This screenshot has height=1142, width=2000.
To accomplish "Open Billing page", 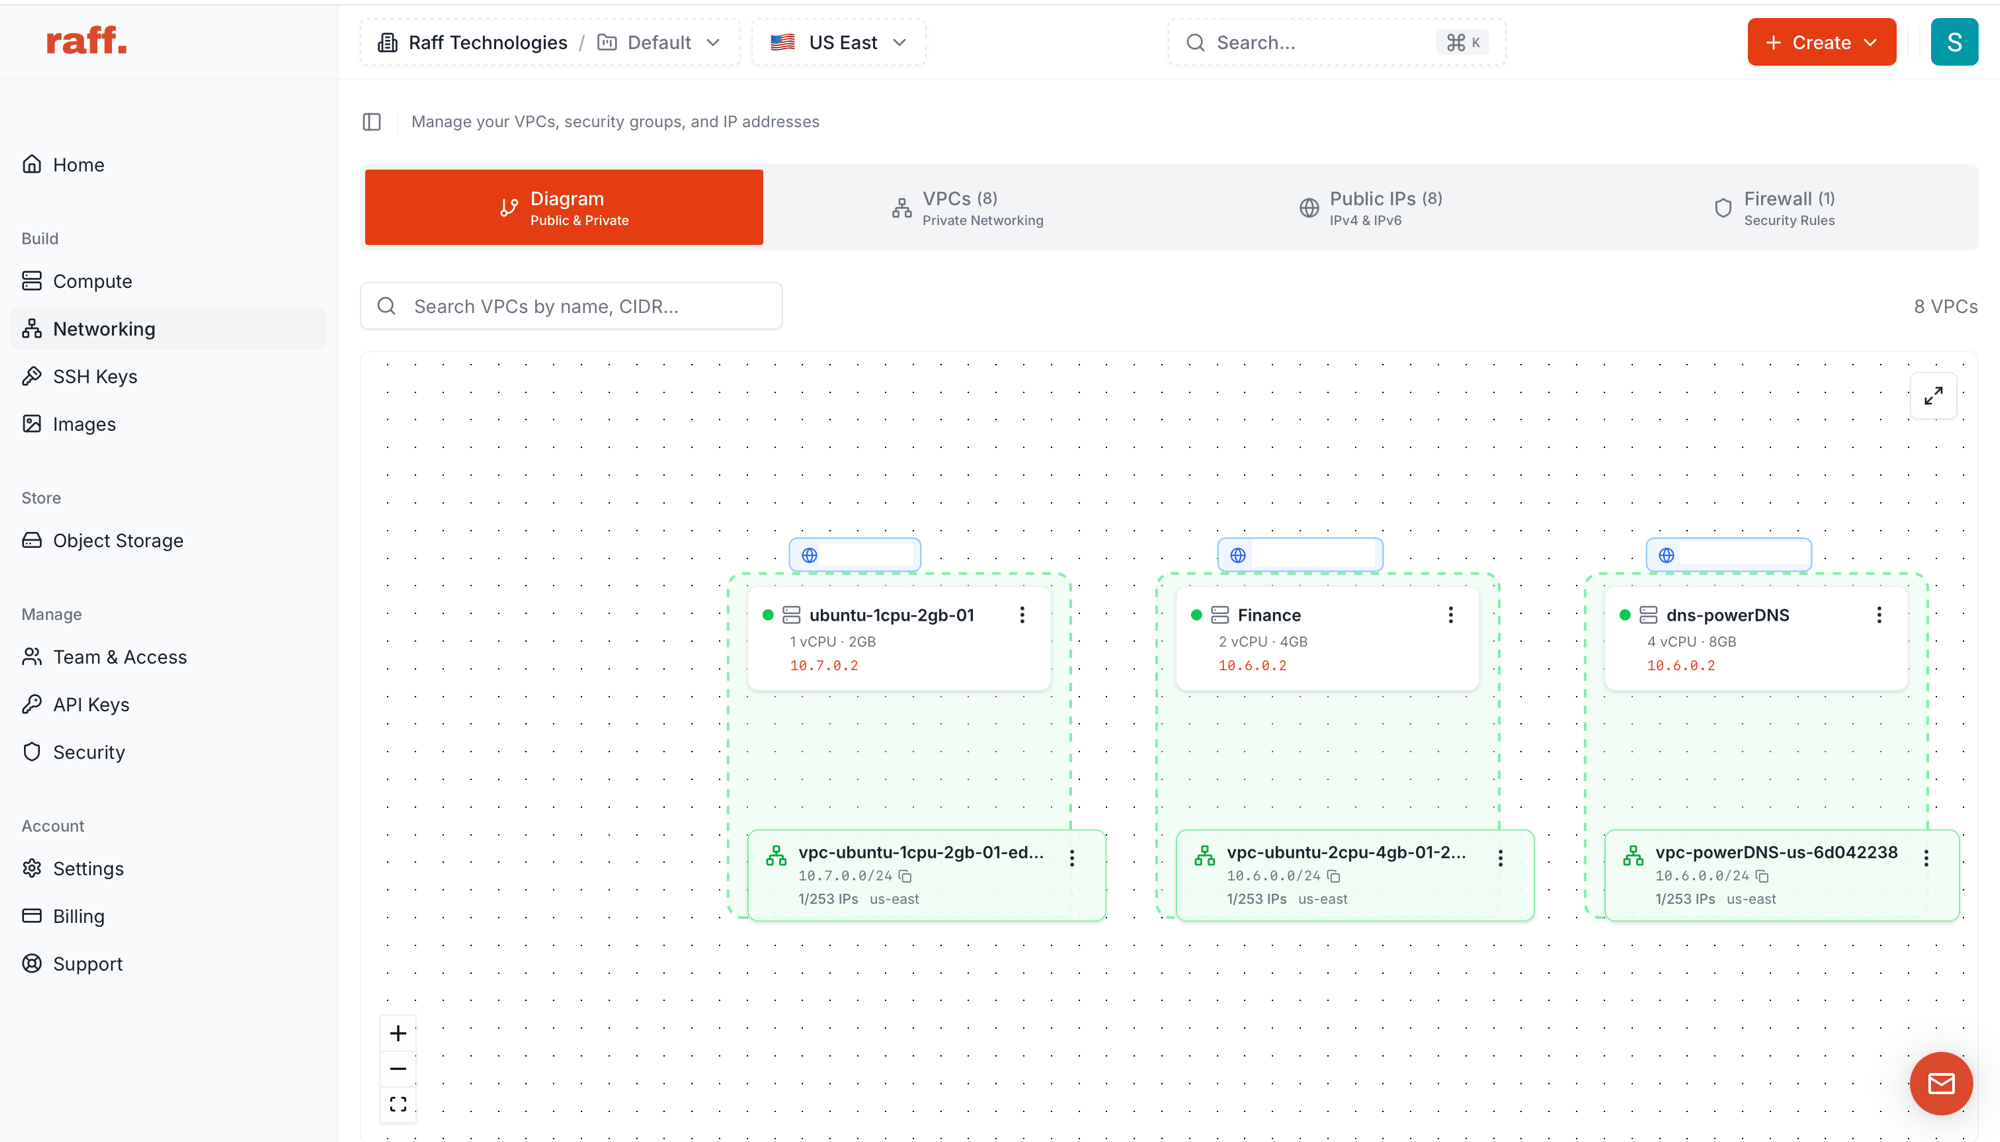I will 168,916.
